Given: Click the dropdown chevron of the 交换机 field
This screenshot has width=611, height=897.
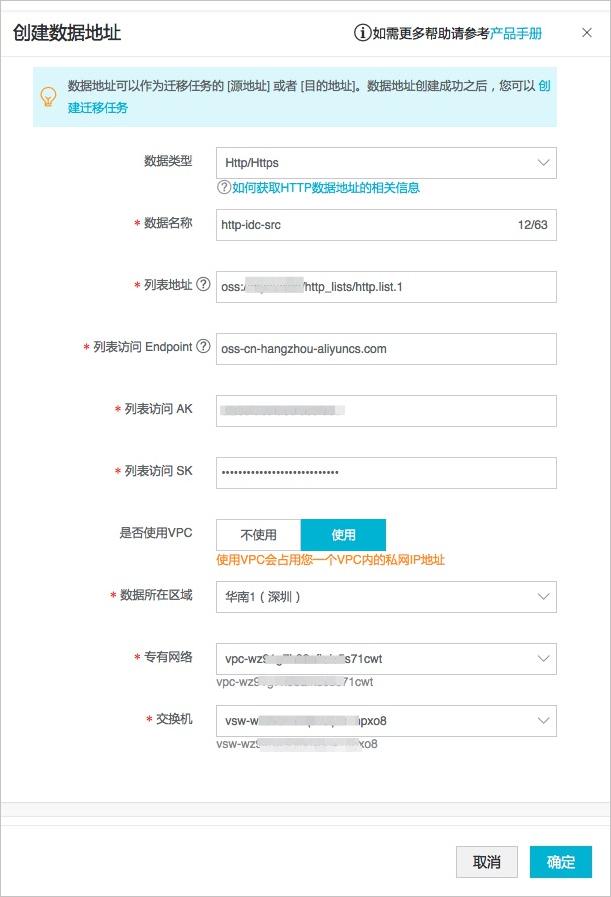Looking at the screenshot, I should click(544, 721).
